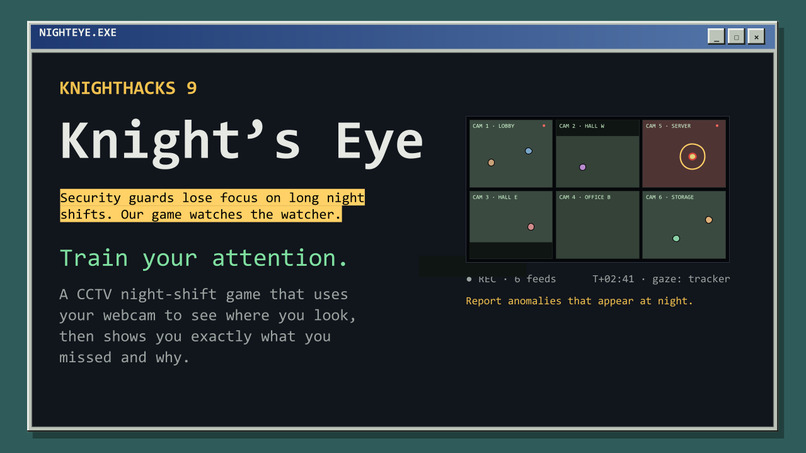Minimize the NIGHTEYE.EXE window
Screen dimensions: 806x453
(x=716, y=37)
